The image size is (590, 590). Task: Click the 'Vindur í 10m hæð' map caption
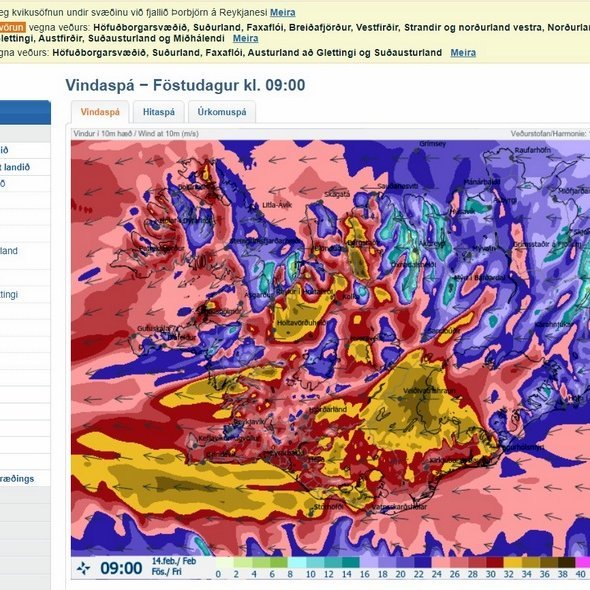coord(136,134)
